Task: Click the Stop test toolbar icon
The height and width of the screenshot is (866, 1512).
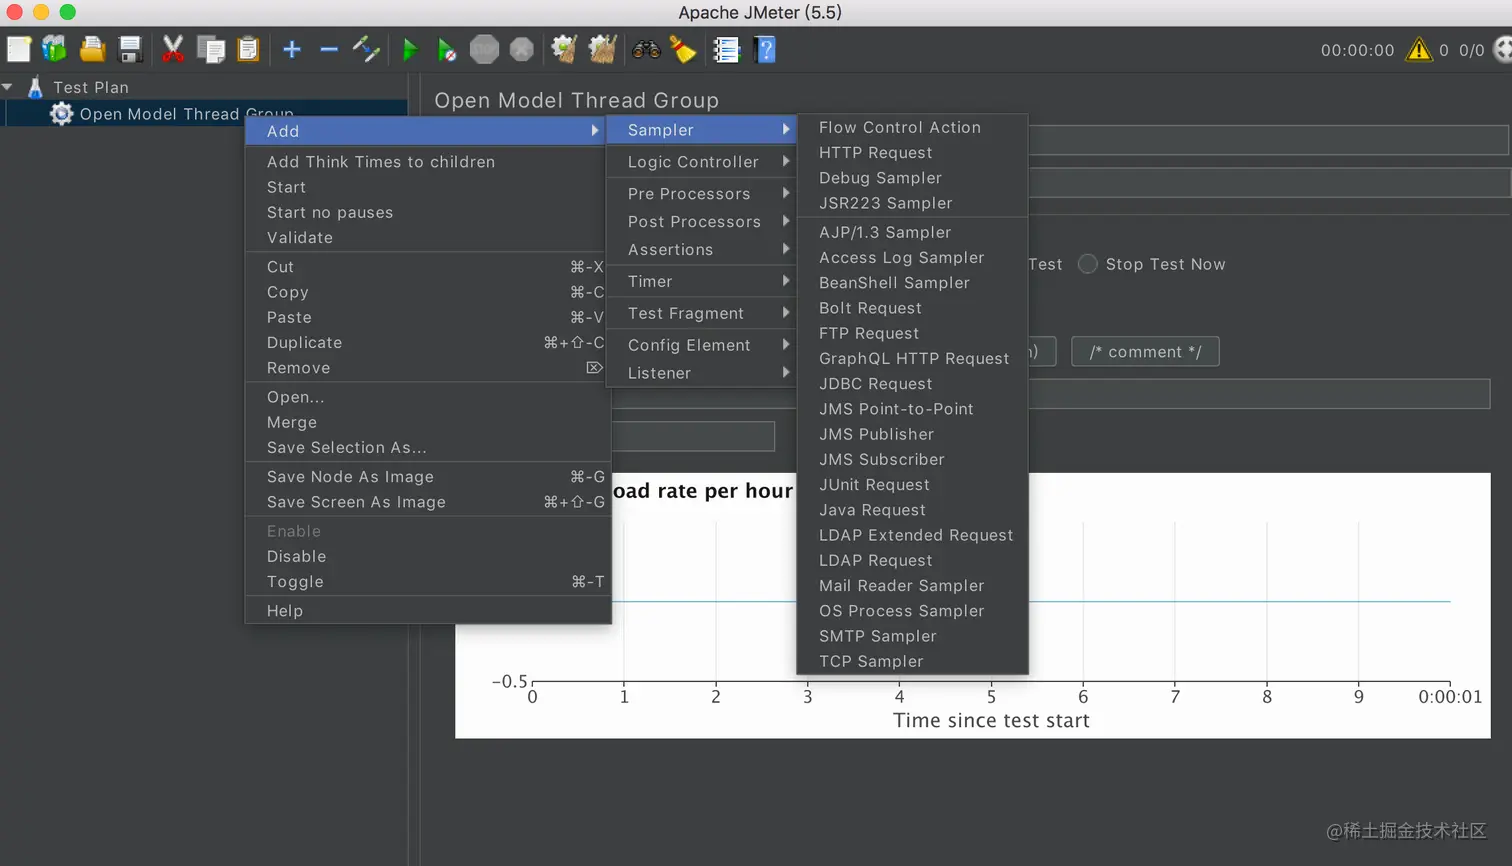Action: 484,49
